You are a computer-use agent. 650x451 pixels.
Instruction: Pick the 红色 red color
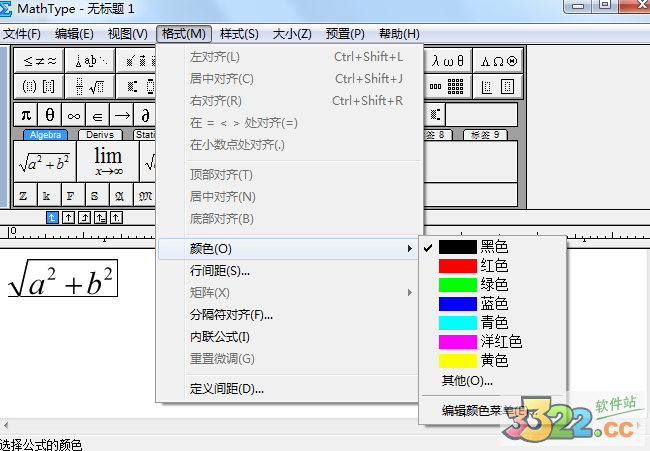[x=492, y=266]
